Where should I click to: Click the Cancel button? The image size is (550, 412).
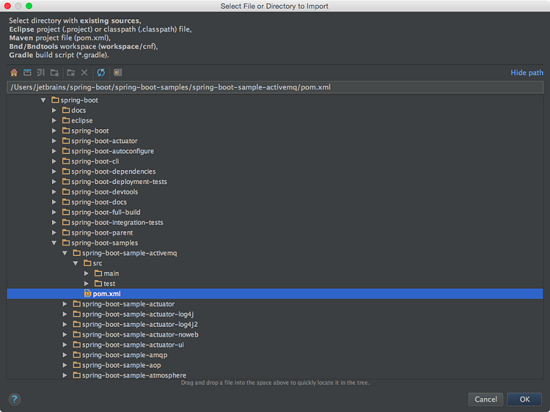pos(485,399)
